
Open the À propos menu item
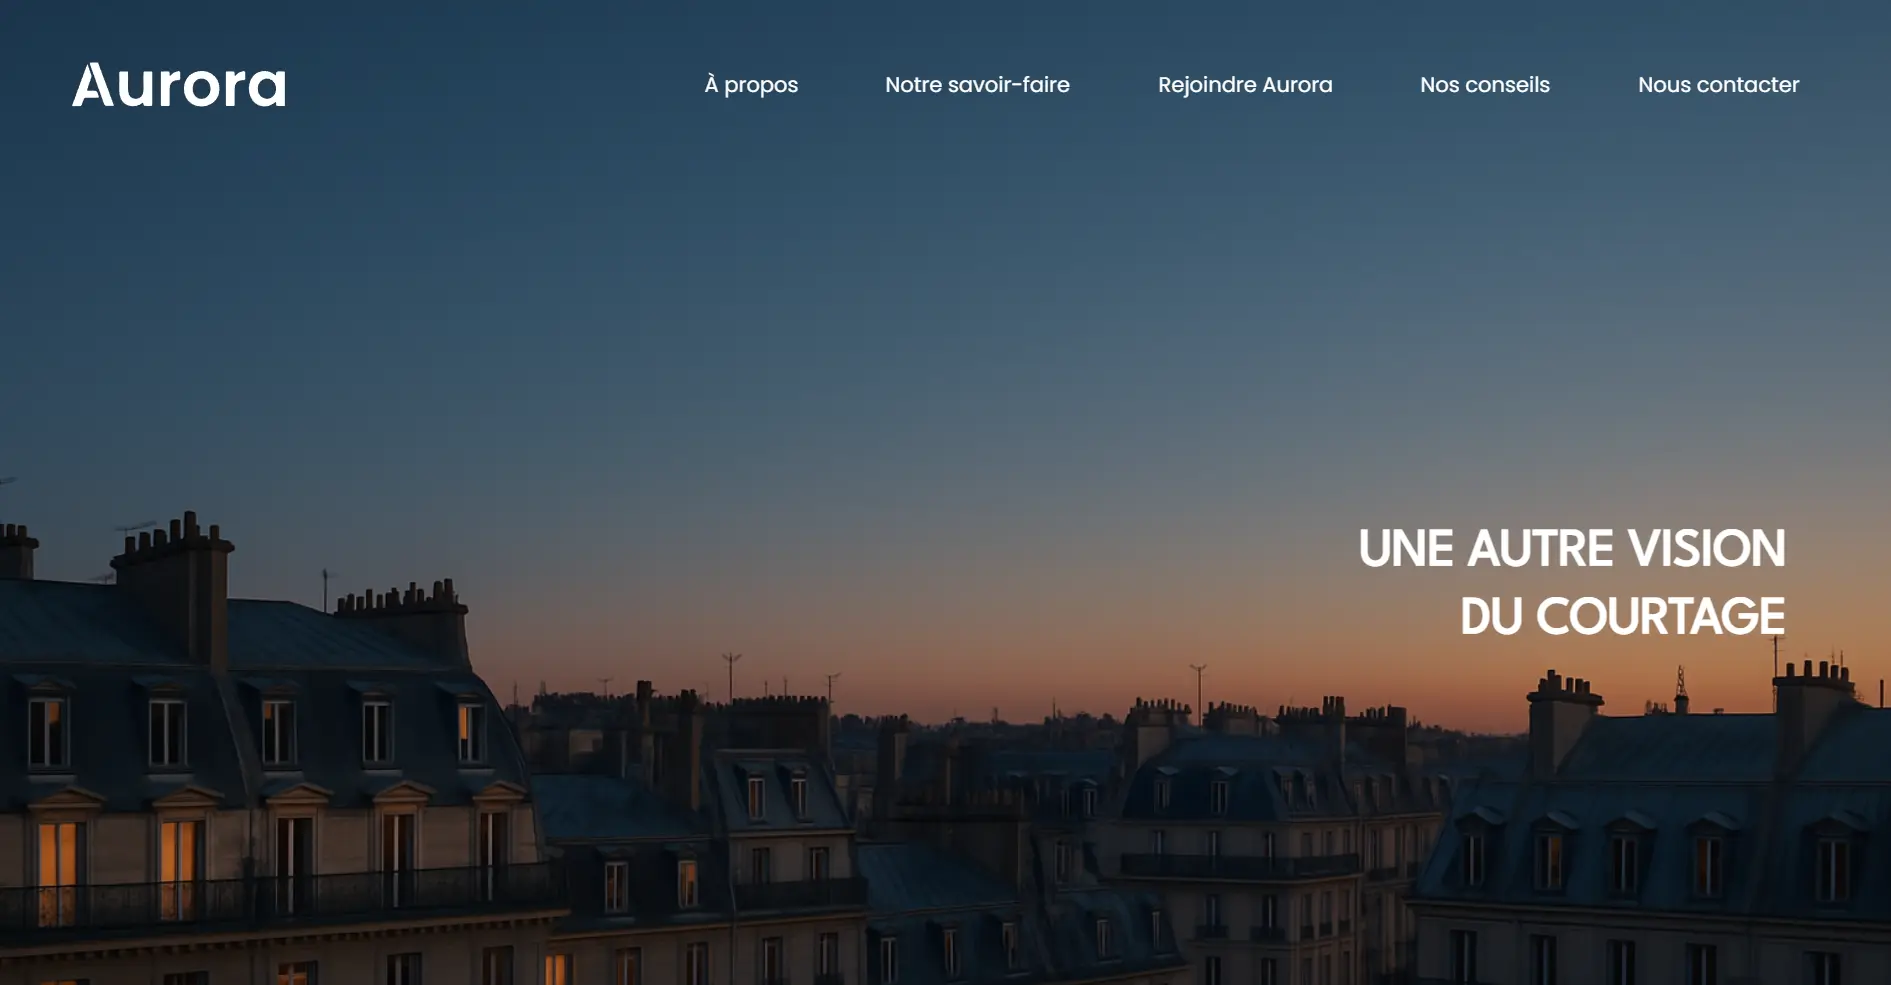751,85
